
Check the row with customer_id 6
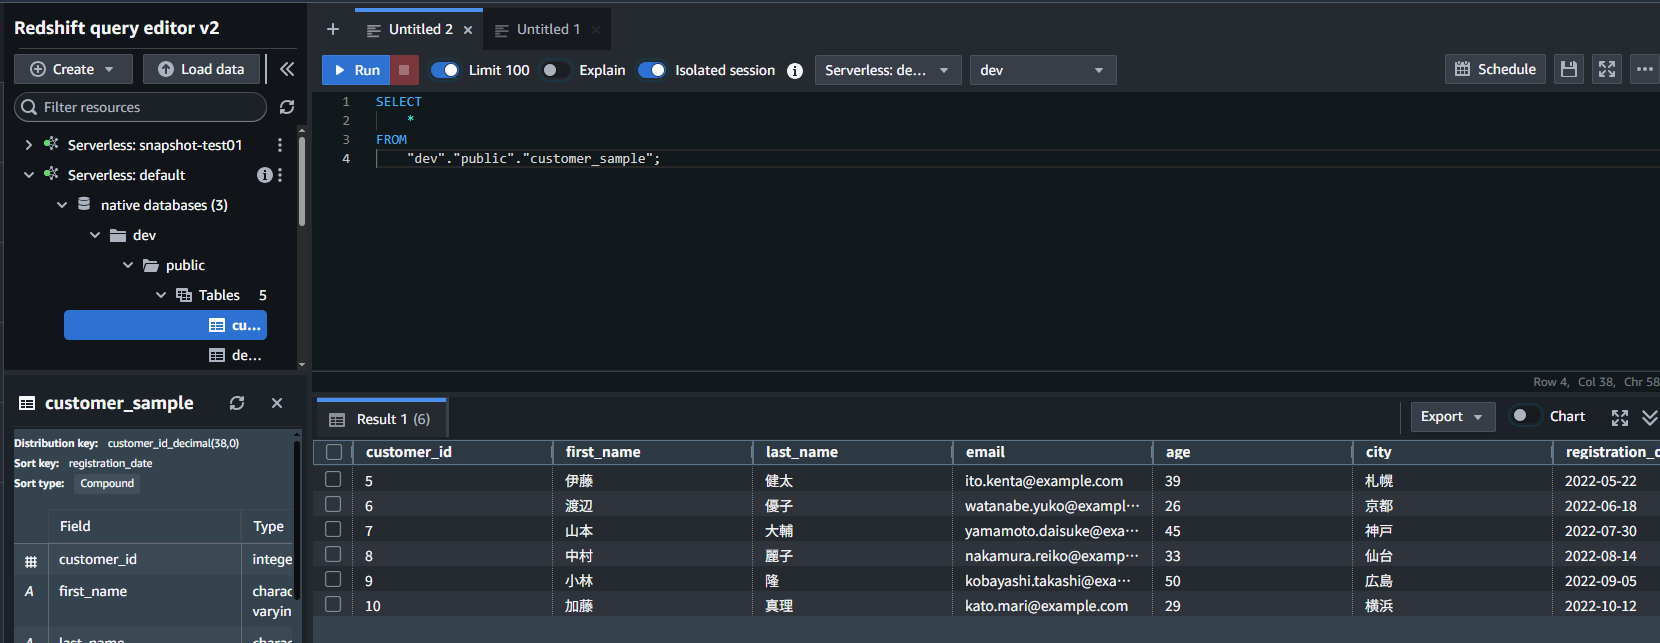[333, 504]
